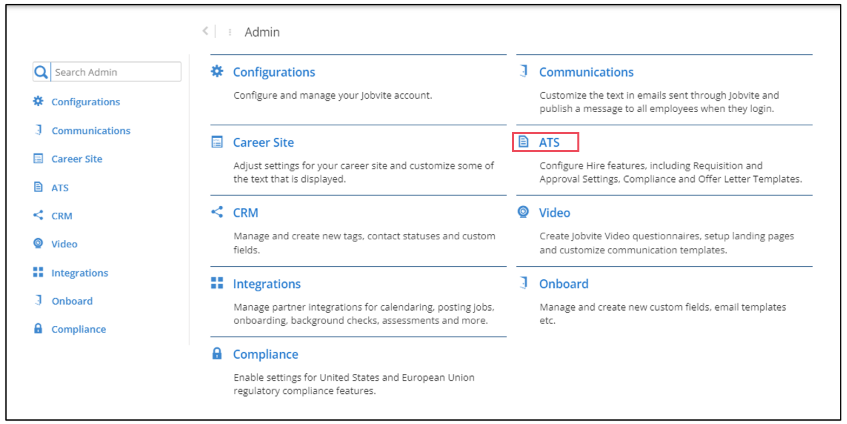Viewport: 847px width, 424px height.
Task: Select Communications in the left sidebar
Action: pyautogui.click(x=90, y=130)
